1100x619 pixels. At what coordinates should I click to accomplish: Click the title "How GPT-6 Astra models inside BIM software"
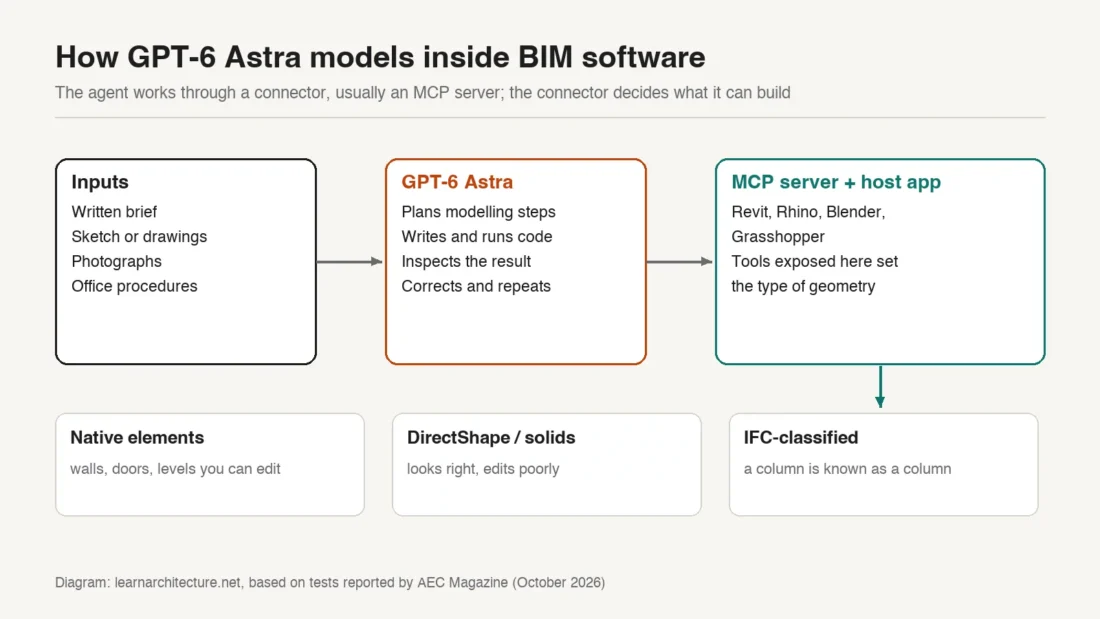[x=380, y=58]
